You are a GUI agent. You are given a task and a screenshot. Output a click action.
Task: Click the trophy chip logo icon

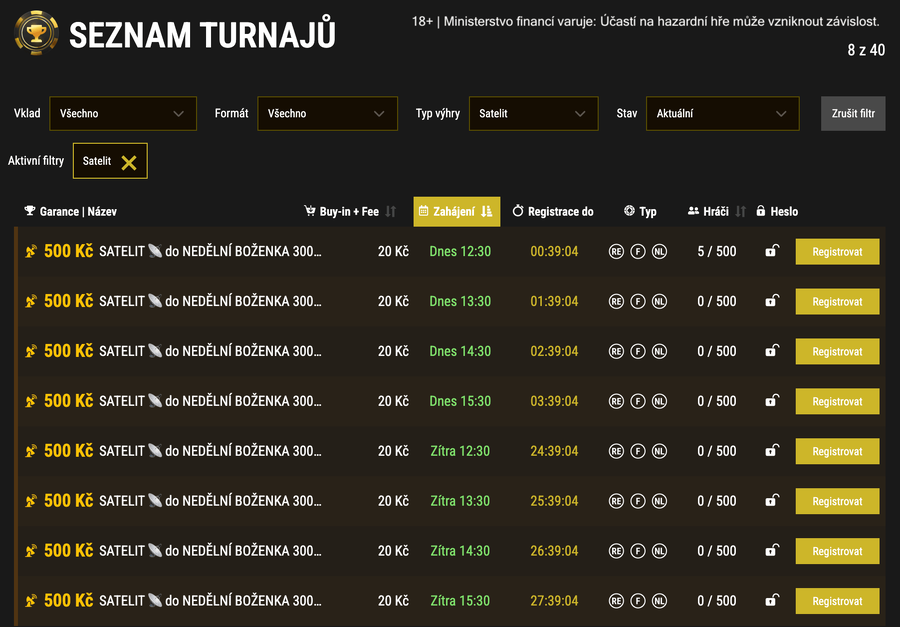pos(36,34)
